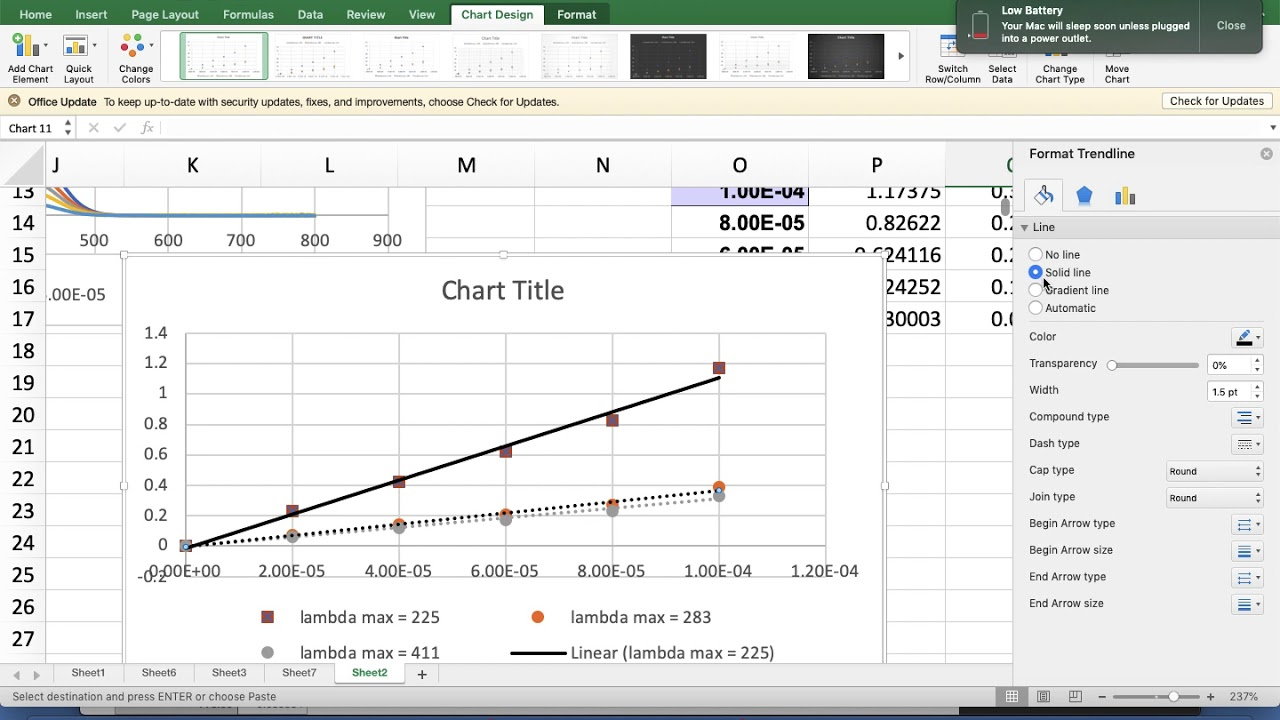Click the Switch Row/Column icon
Screen dimensions: 1280x720
tap(952, 59)
